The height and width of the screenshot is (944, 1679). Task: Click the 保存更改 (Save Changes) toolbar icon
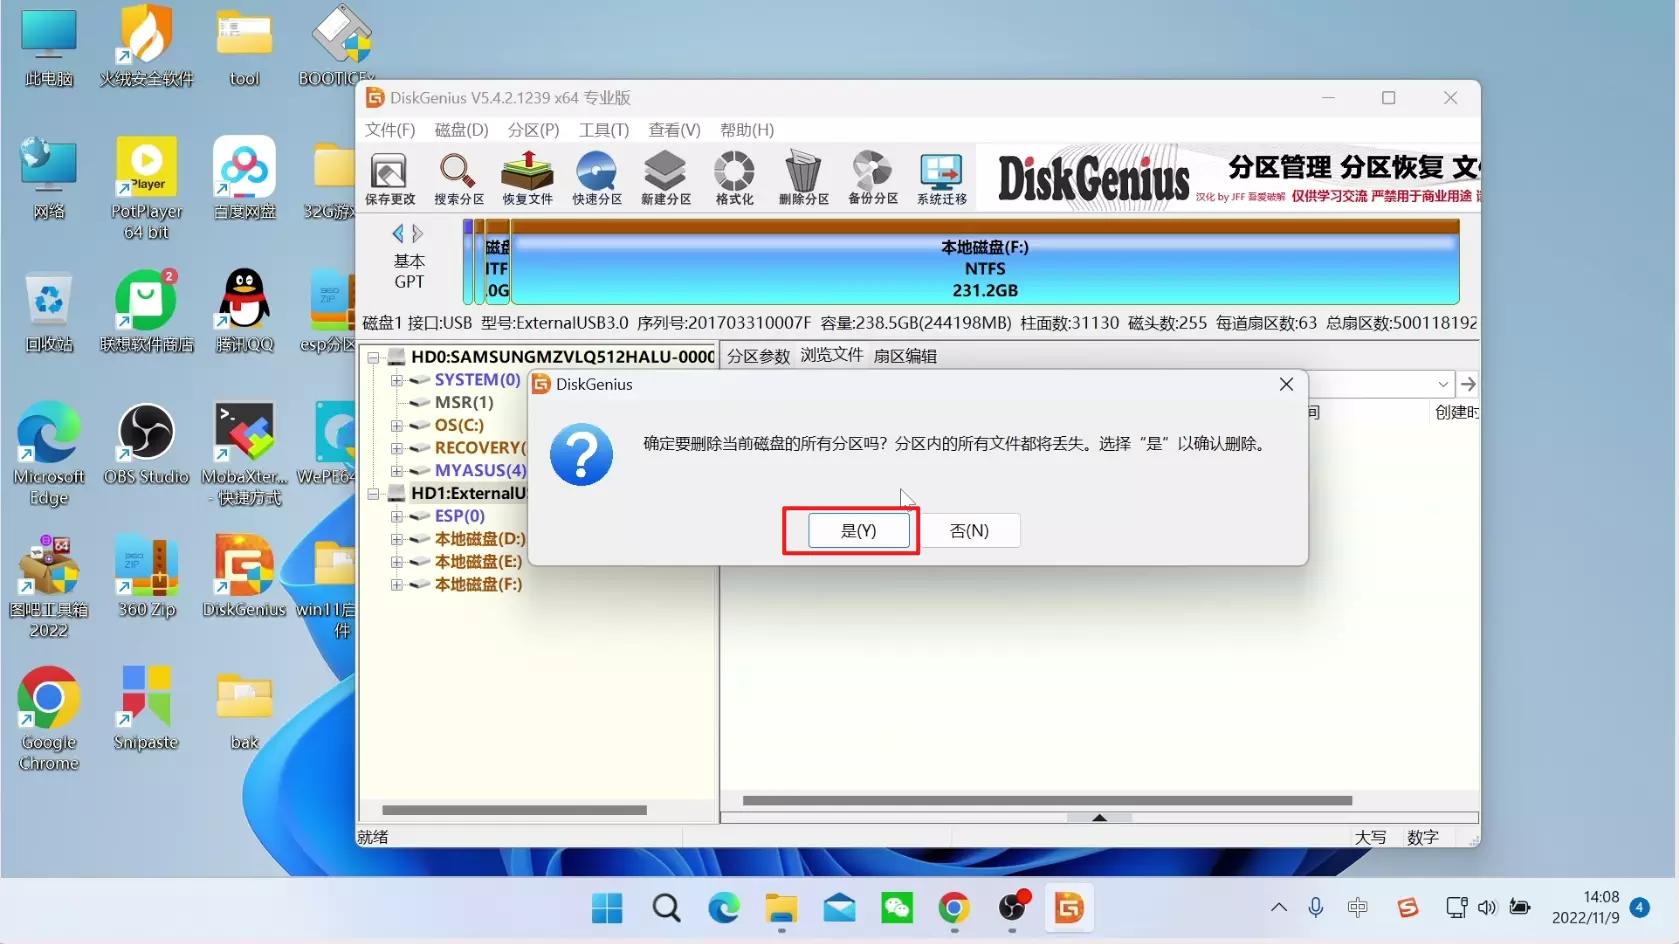389,177
